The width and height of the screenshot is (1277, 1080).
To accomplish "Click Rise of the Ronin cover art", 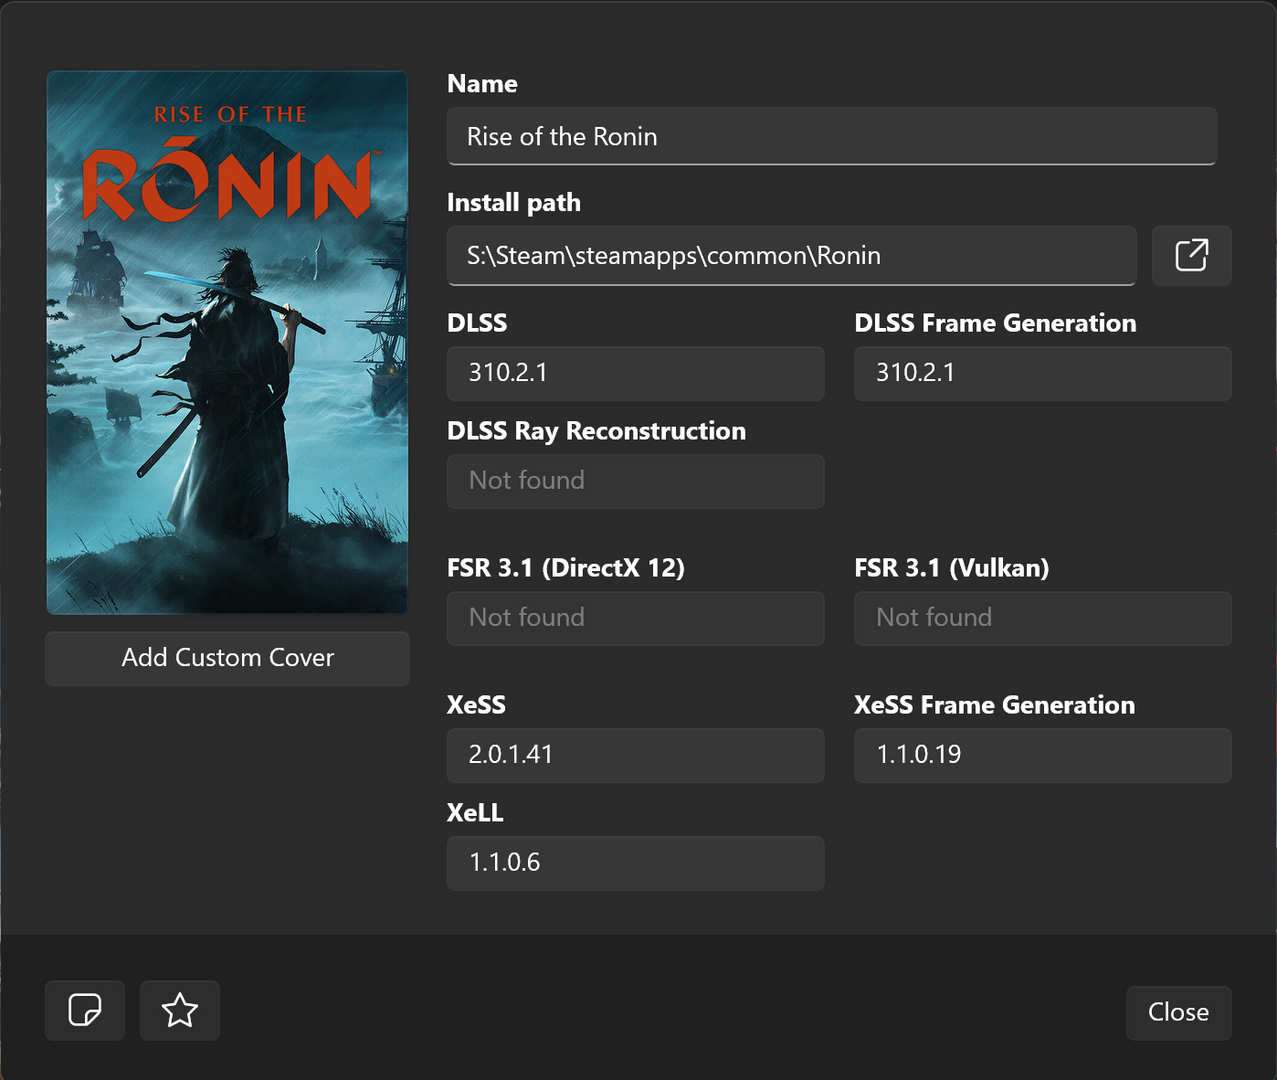I will tap(227, 342).
